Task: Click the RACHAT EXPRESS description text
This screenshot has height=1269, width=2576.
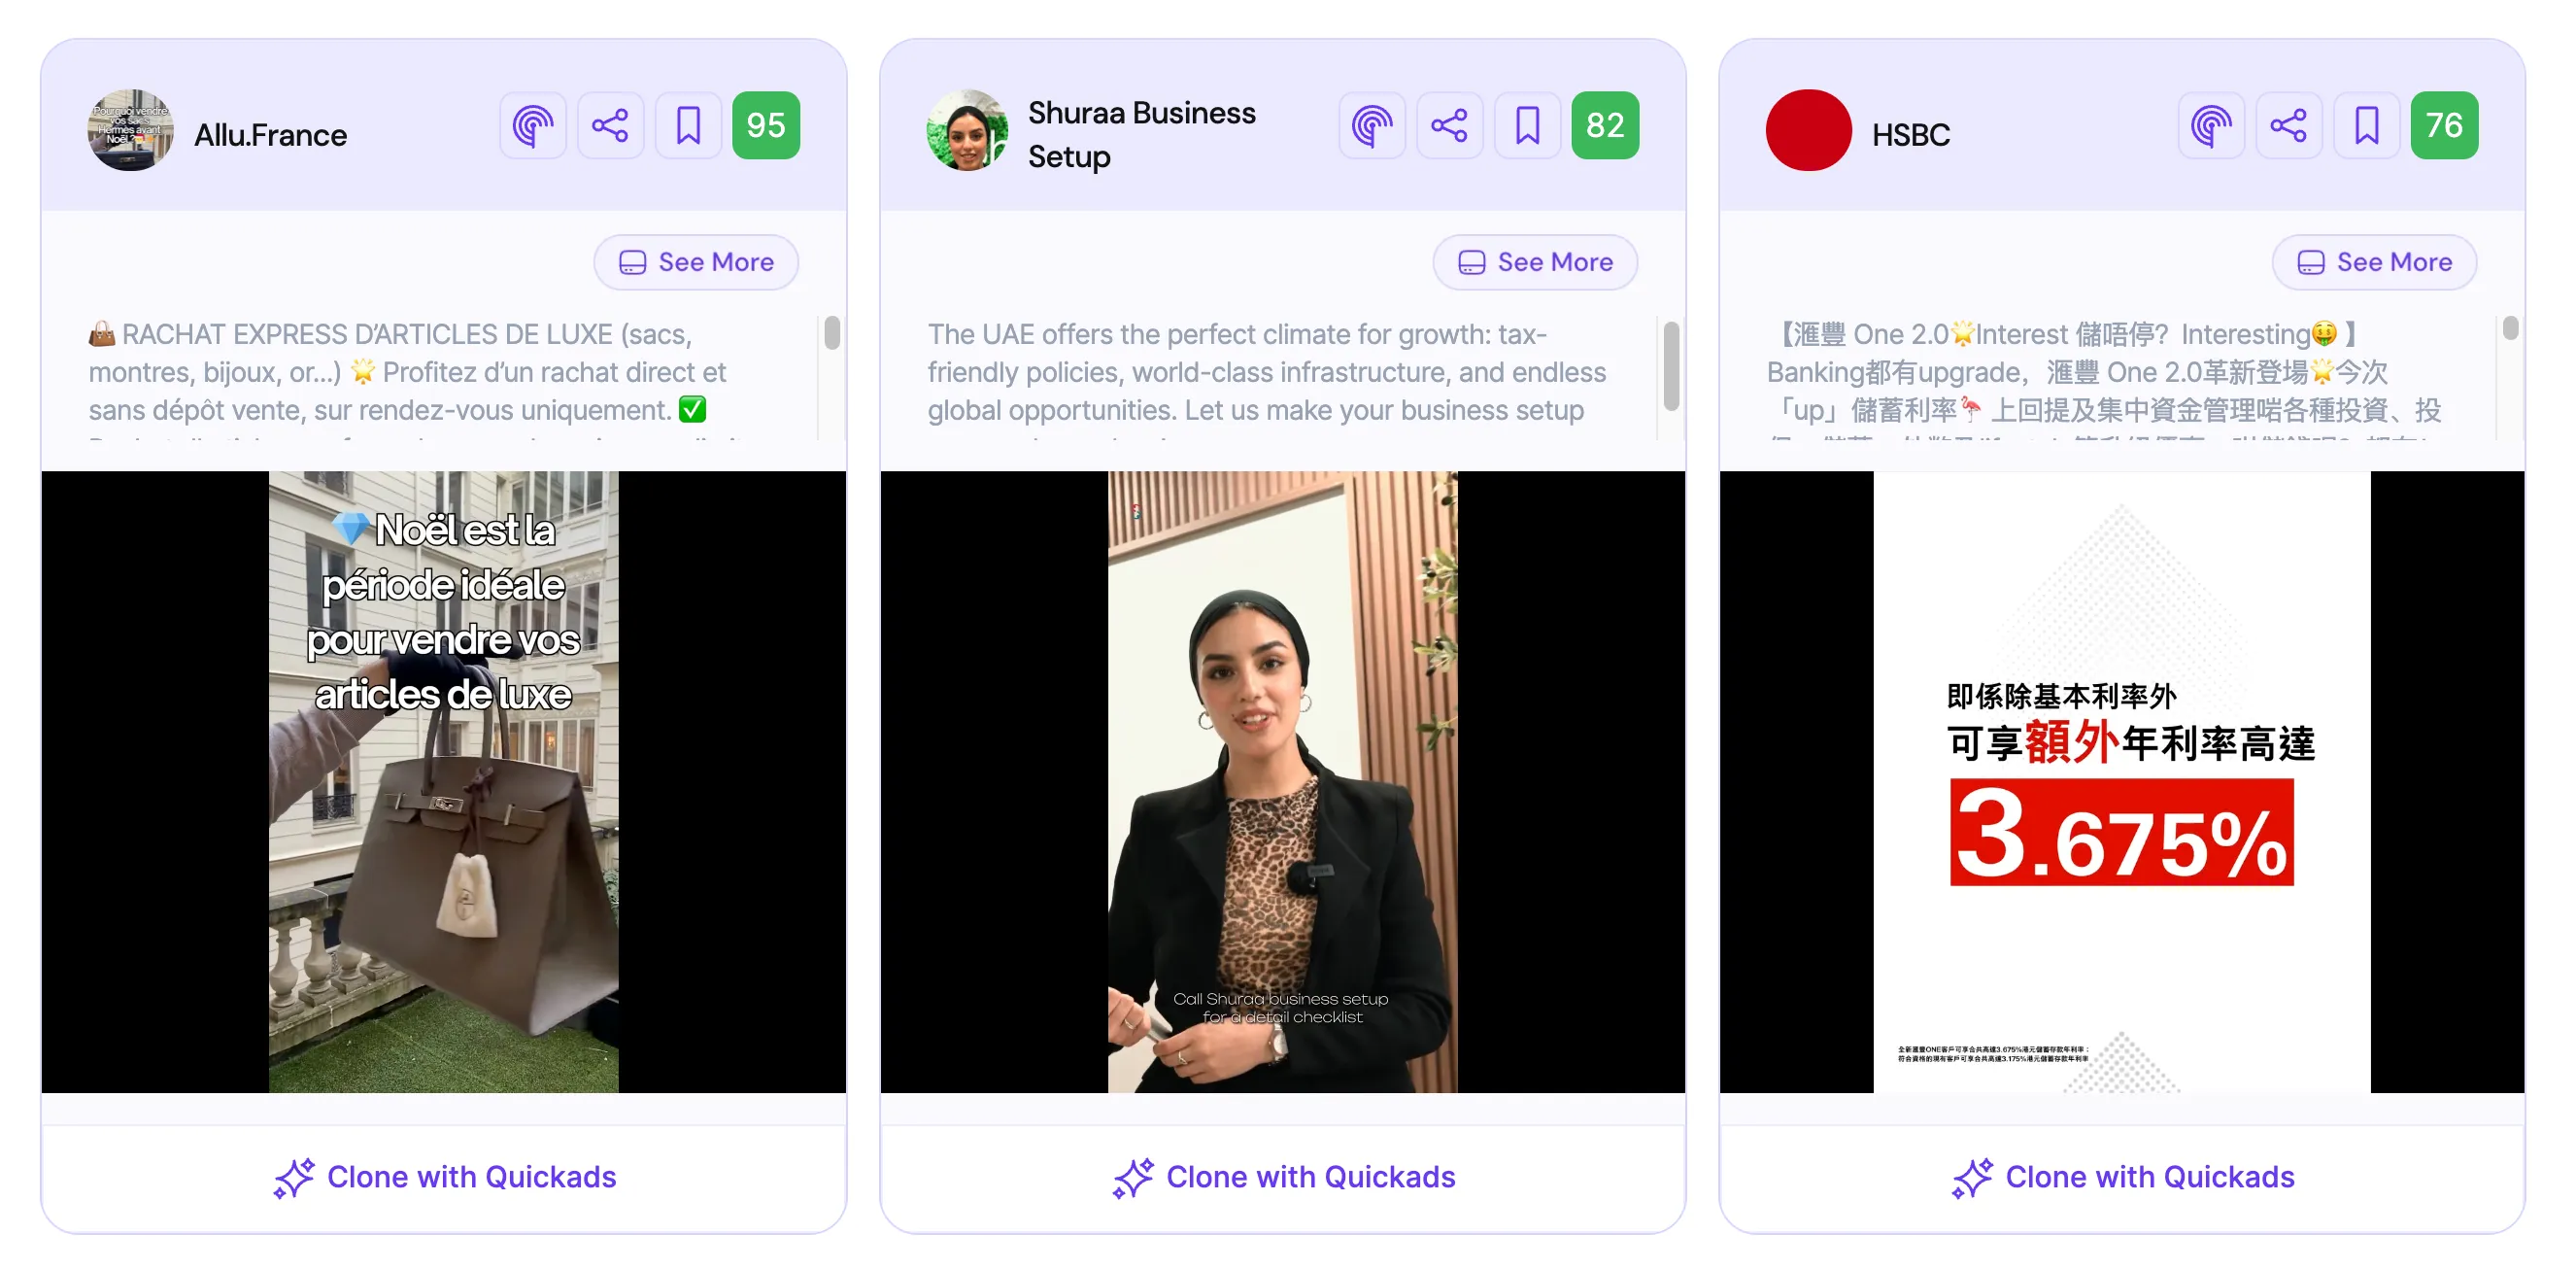Action: (x=420, y=378)
